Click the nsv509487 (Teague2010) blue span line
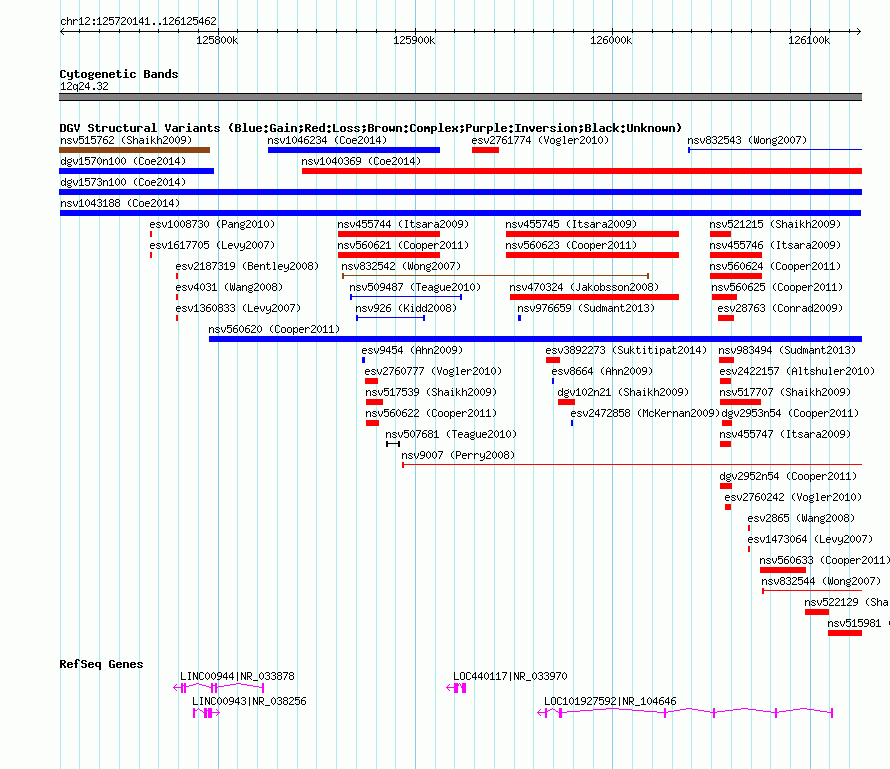The height and width of the screenshot is (769, 890). pos(406,297)
